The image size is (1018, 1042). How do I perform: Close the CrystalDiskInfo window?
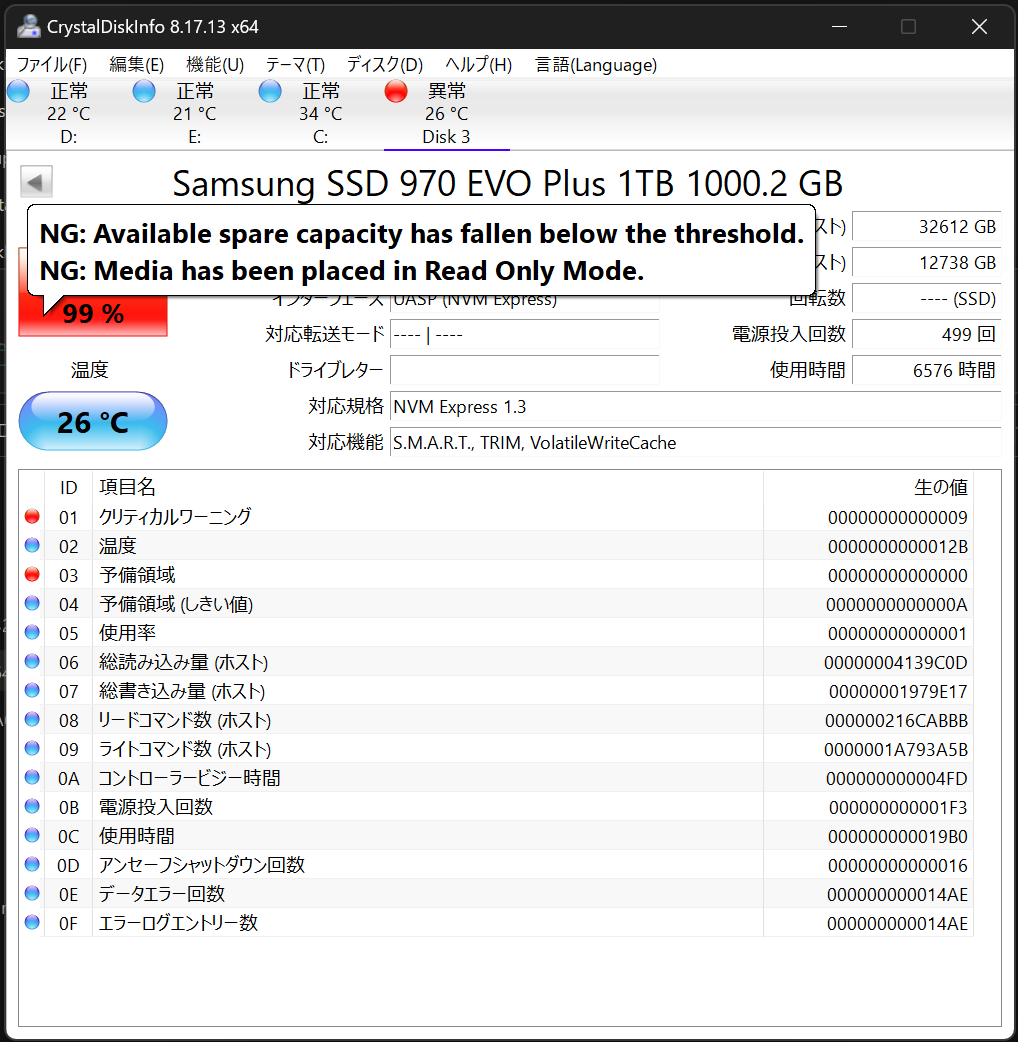979,27
